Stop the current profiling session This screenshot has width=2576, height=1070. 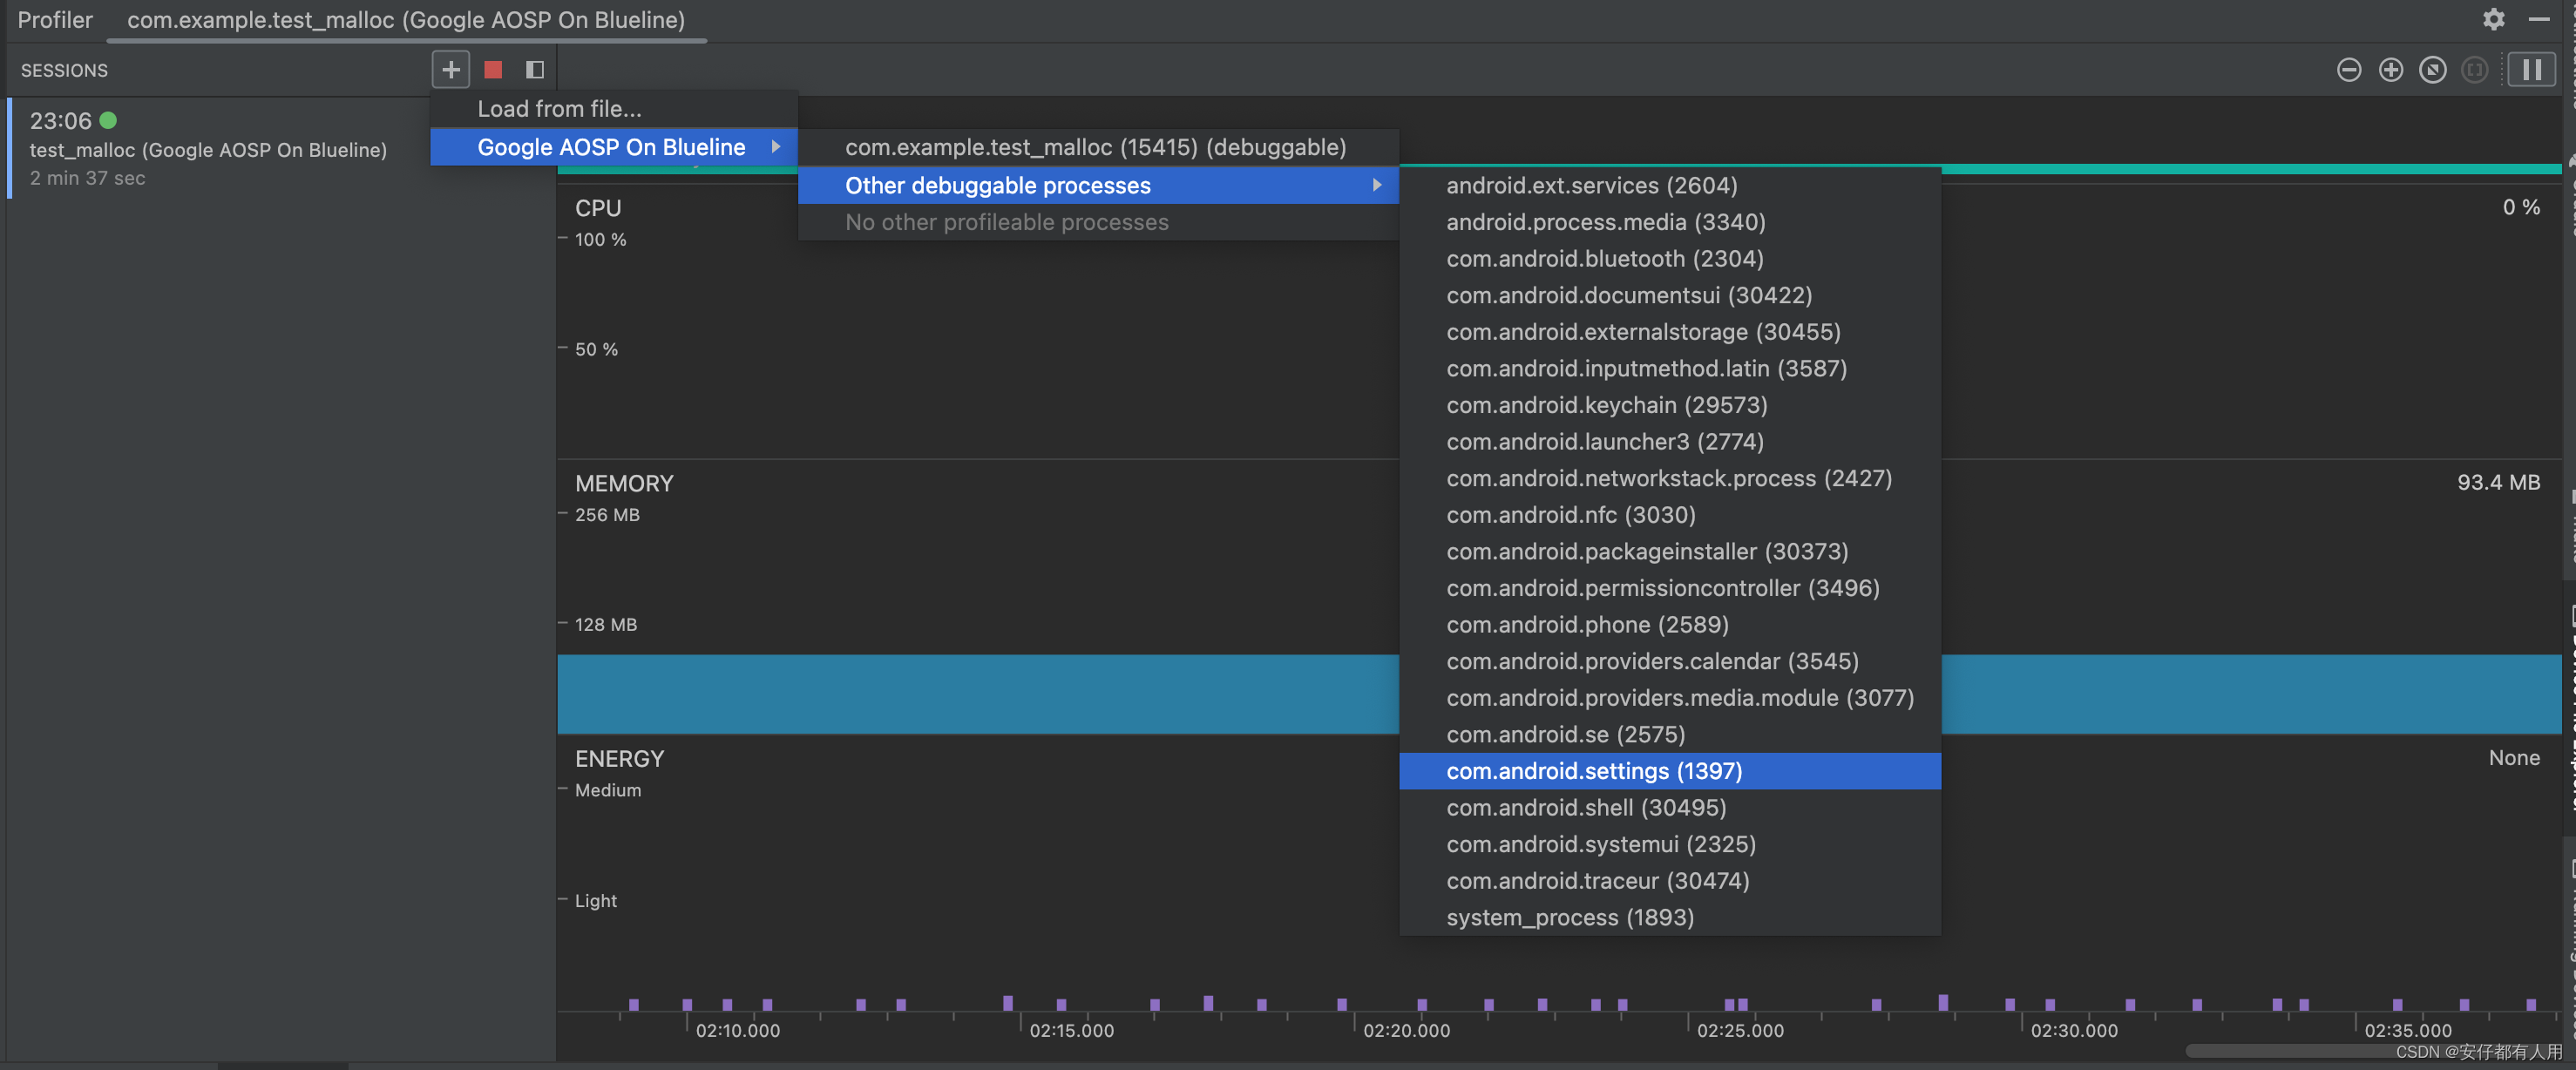(493, 70)
